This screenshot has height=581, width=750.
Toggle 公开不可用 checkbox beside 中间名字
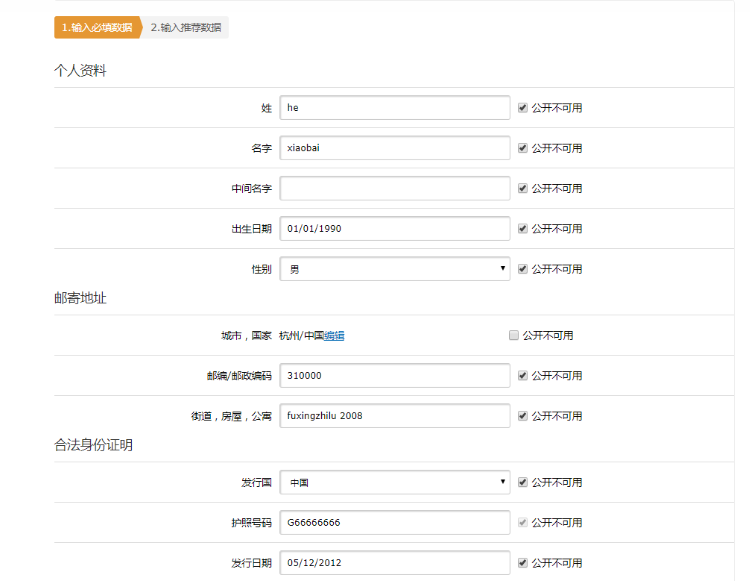(523, 188)
